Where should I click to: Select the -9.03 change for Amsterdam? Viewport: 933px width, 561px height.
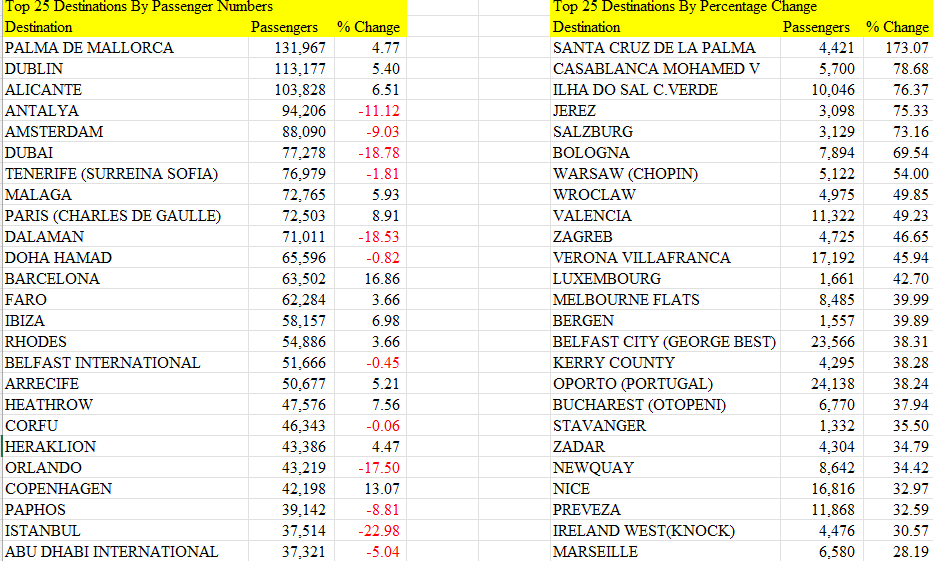click(370, 131)
